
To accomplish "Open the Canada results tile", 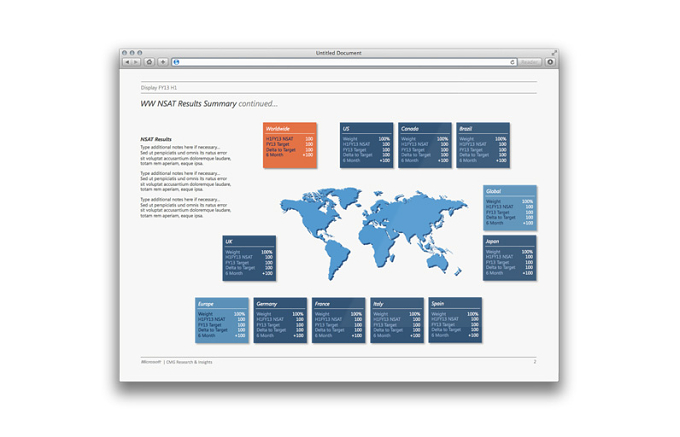I will coord(425,145).
